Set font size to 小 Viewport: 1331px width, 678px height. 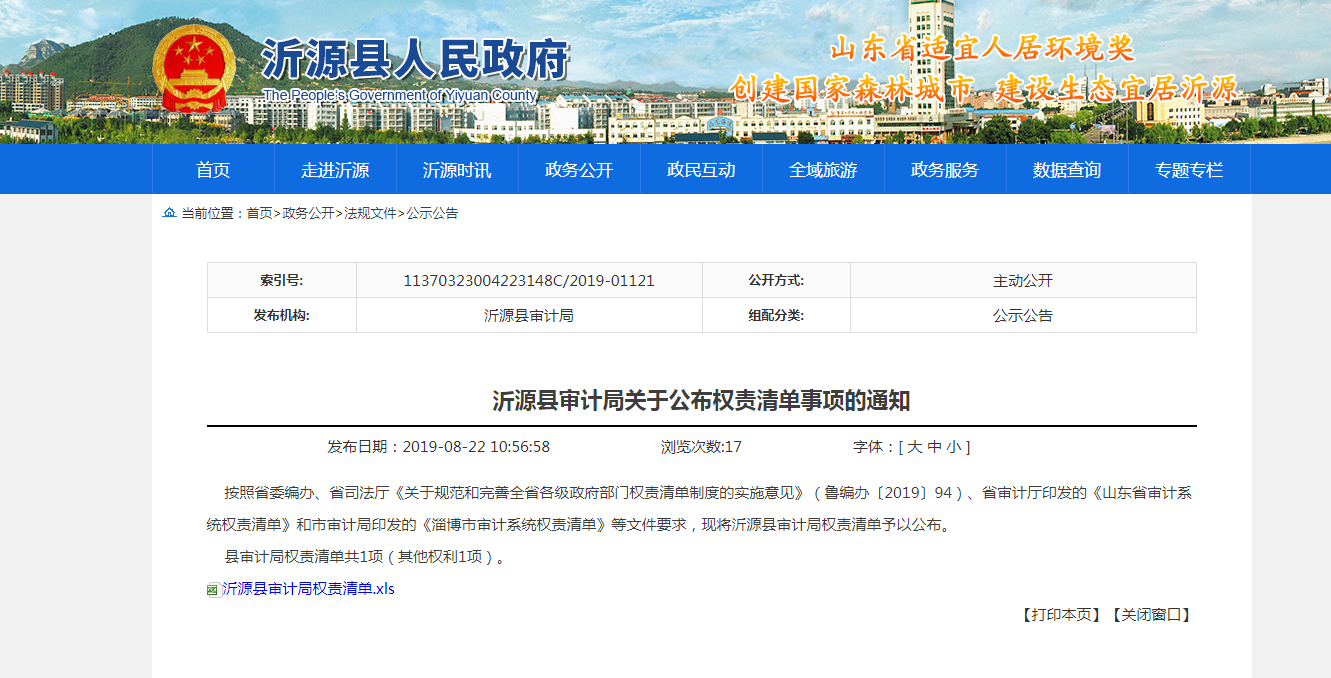[x=953, y=447]
